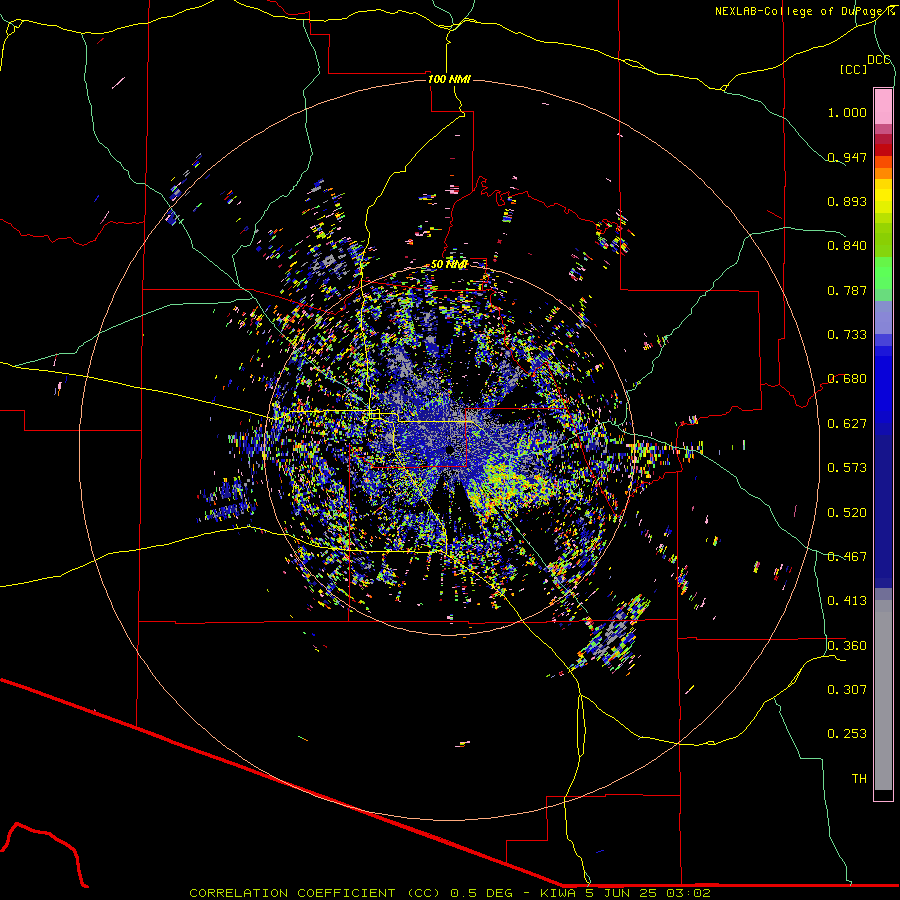The image size is (900, 900).
Task: Click the Correlation Coefficient KIWA footer caption
Action: [x=449, y=893]
